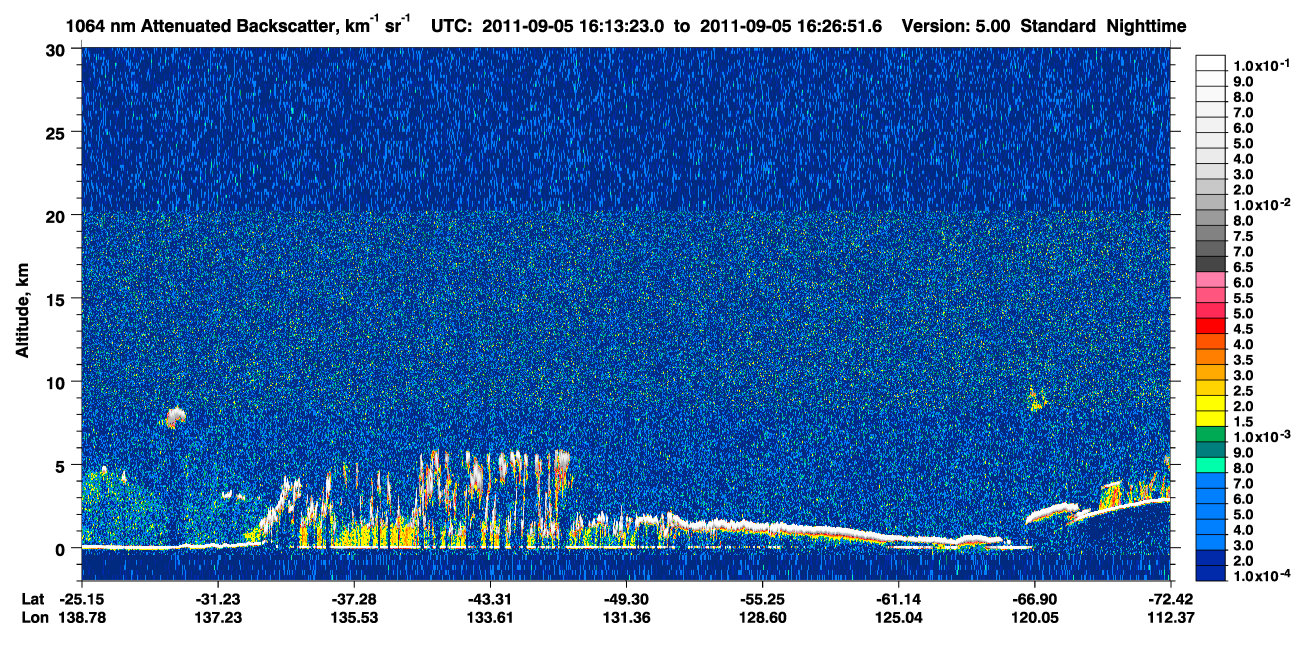Click the colorbar label '2.5'
Screen dimensions: 1300x667
click(1243, 391)
